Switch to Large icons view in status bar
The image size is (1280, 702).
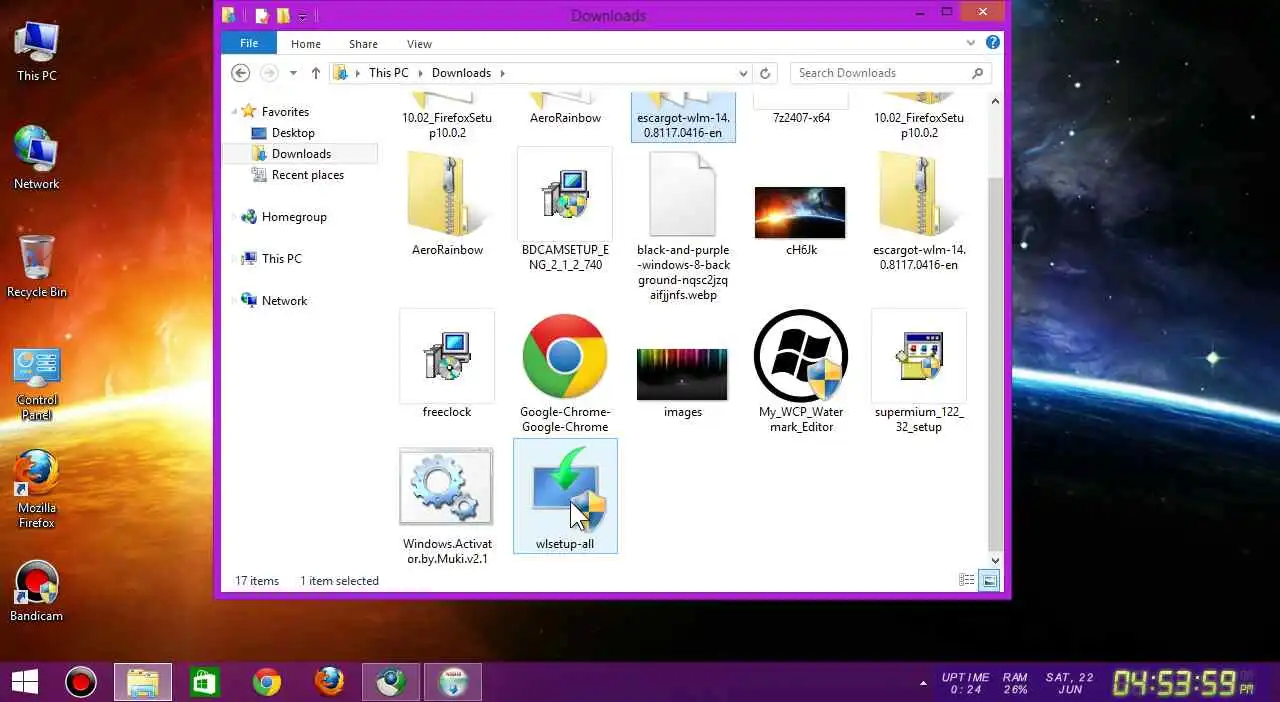989,580
